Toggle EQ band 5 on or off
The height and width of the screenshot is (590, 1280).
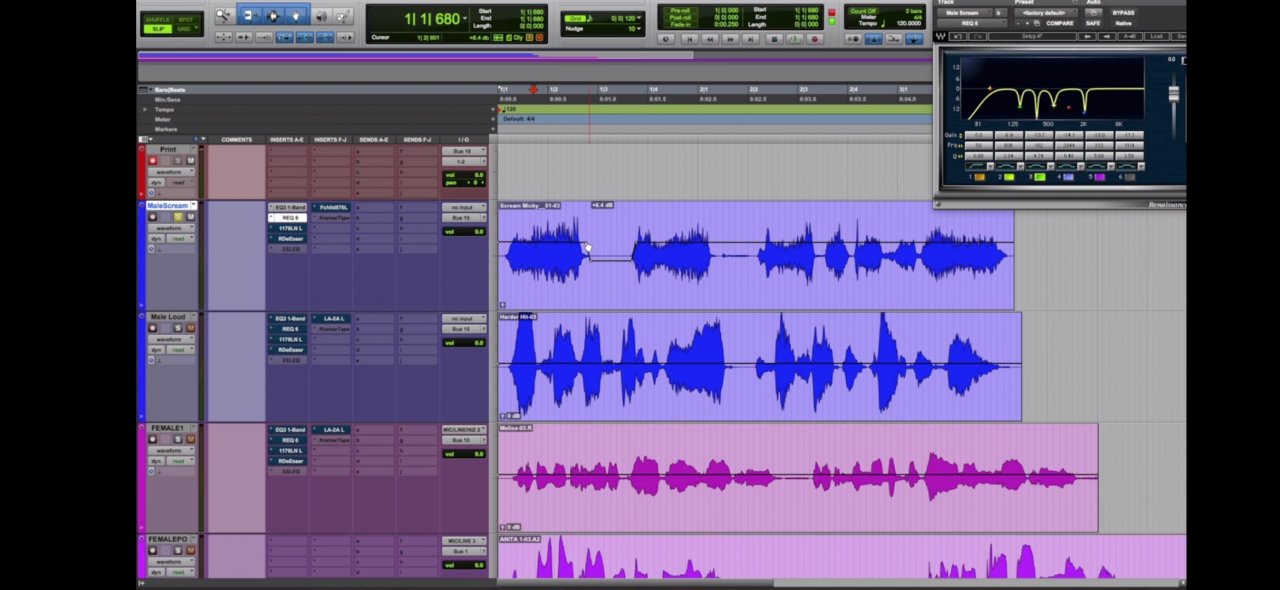point(1100,177)
